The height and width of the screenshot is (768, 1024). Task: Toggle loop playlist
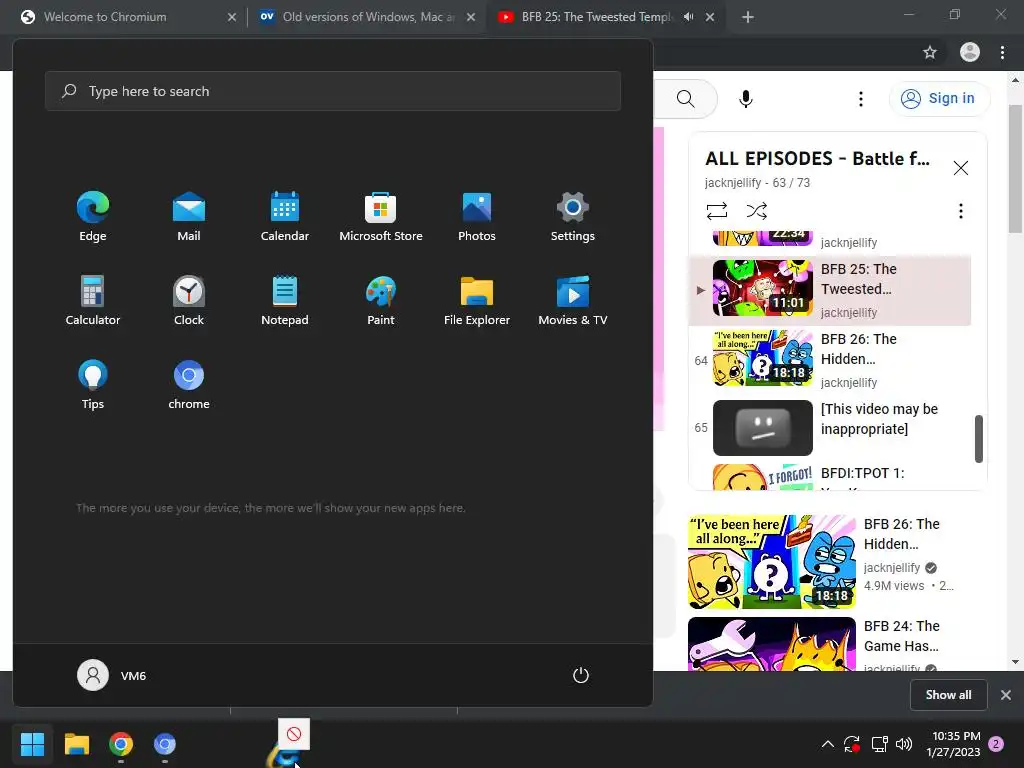click(716, 211)
